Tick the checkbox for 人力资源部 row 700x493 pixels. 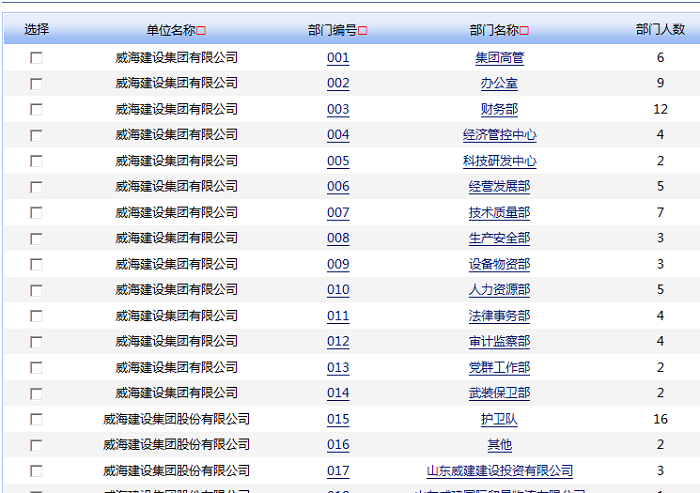[x=36, y=291]
